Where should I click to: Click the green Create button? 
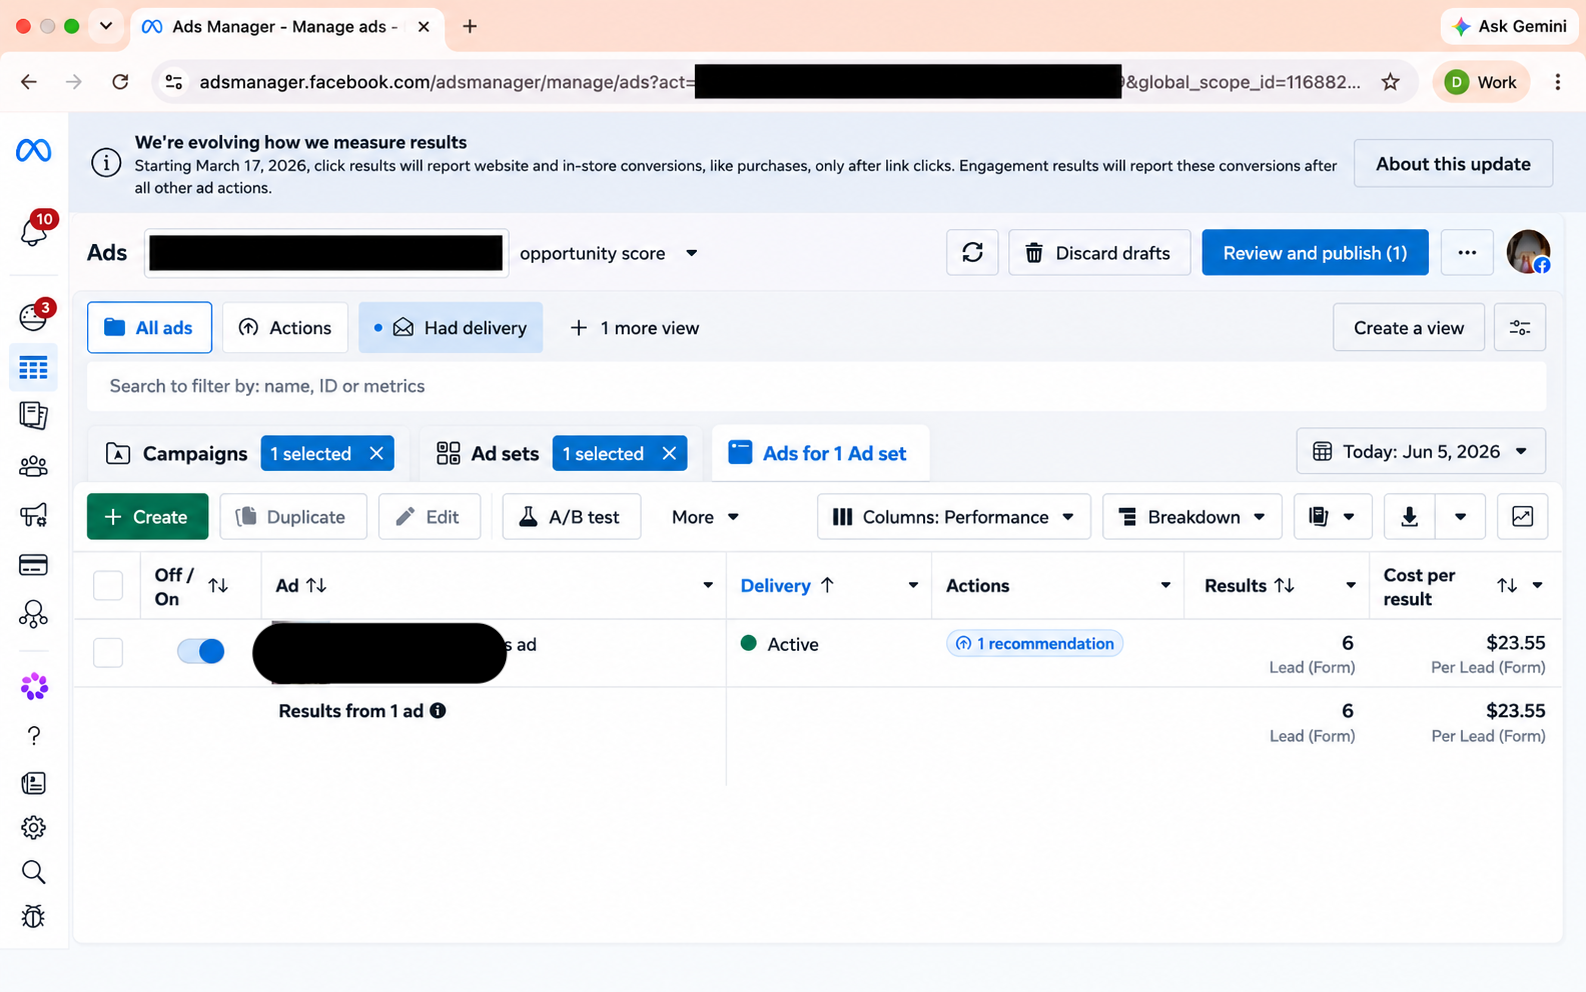click(148, 516)
